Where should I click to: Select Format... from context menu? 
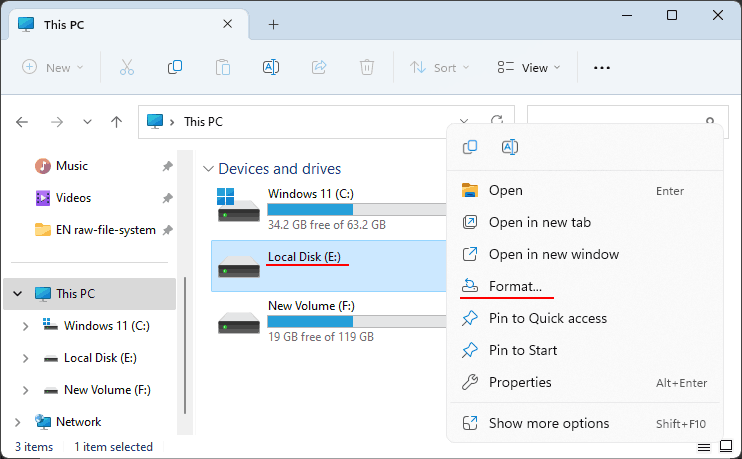(515, 286)
